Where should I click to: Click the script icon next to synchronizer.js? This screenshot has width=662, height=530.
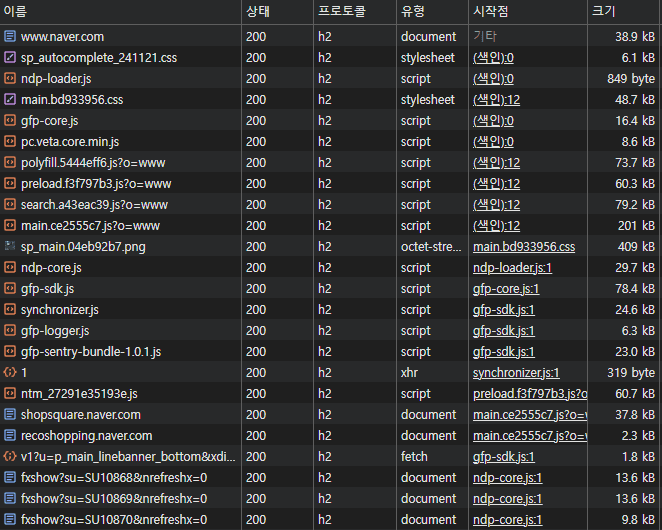(x=10, y=309)
